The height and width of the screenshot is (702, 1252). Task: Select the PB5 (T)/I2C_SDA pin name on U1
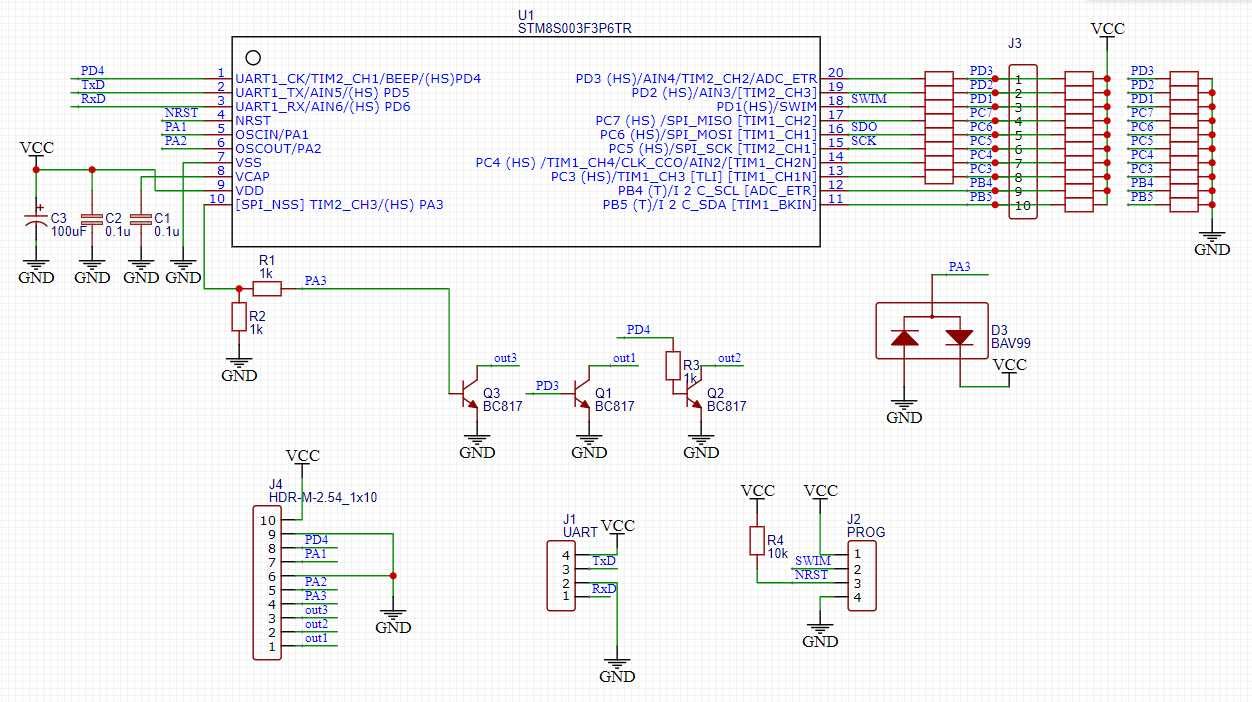(x=709, y=204)
